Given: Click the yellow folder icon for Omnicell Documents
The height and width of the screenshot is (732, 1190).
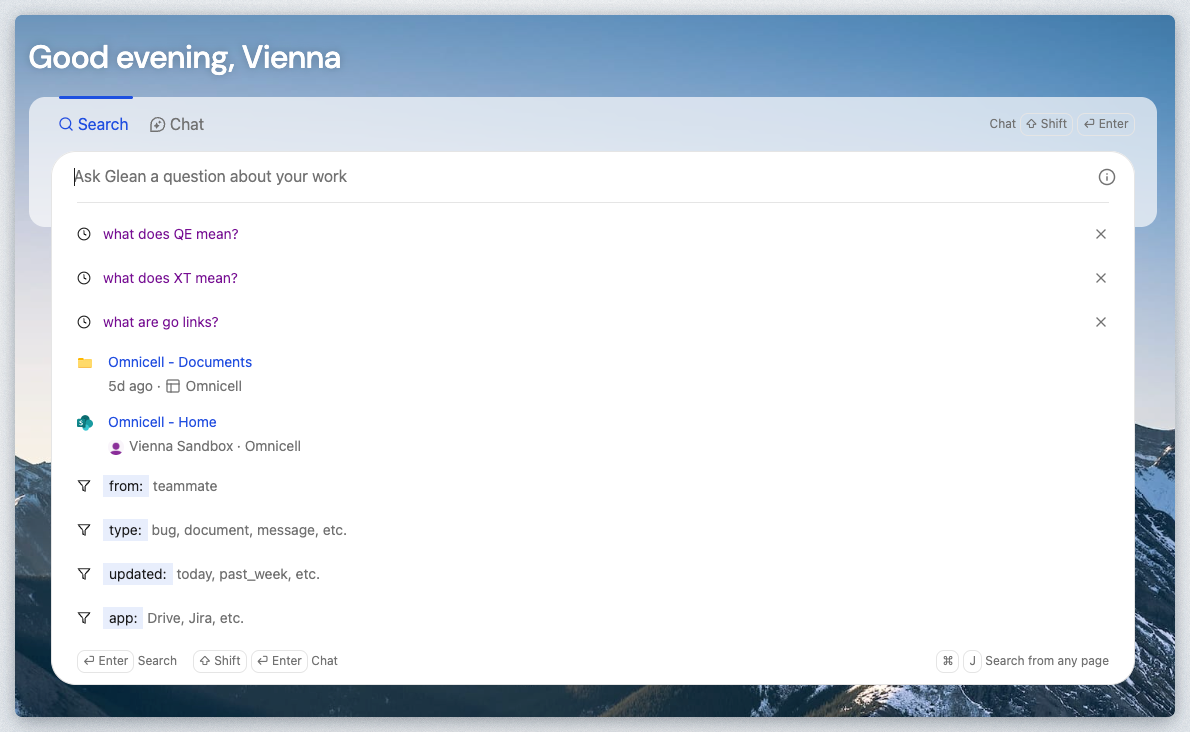Looking at the screenshot, I should coord(85,363).
